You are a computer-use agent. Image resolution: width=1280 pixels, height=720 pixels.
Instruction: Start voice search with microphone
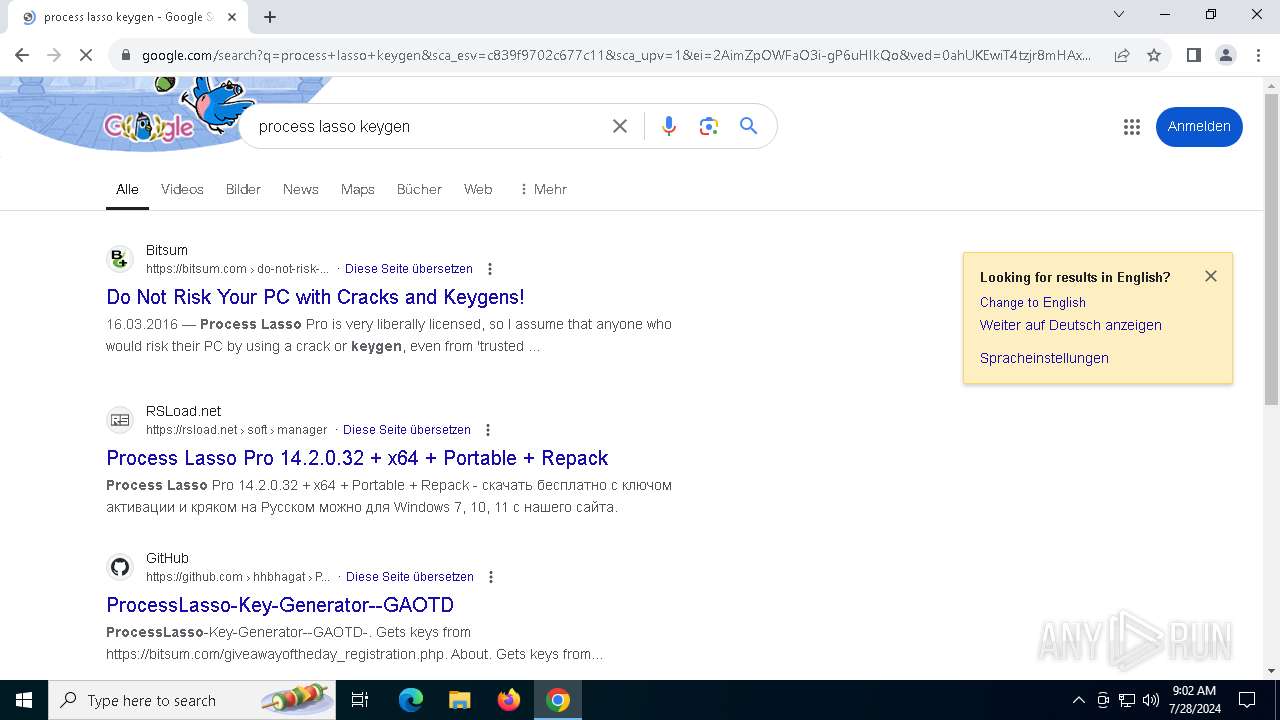[x=669, y=126]
